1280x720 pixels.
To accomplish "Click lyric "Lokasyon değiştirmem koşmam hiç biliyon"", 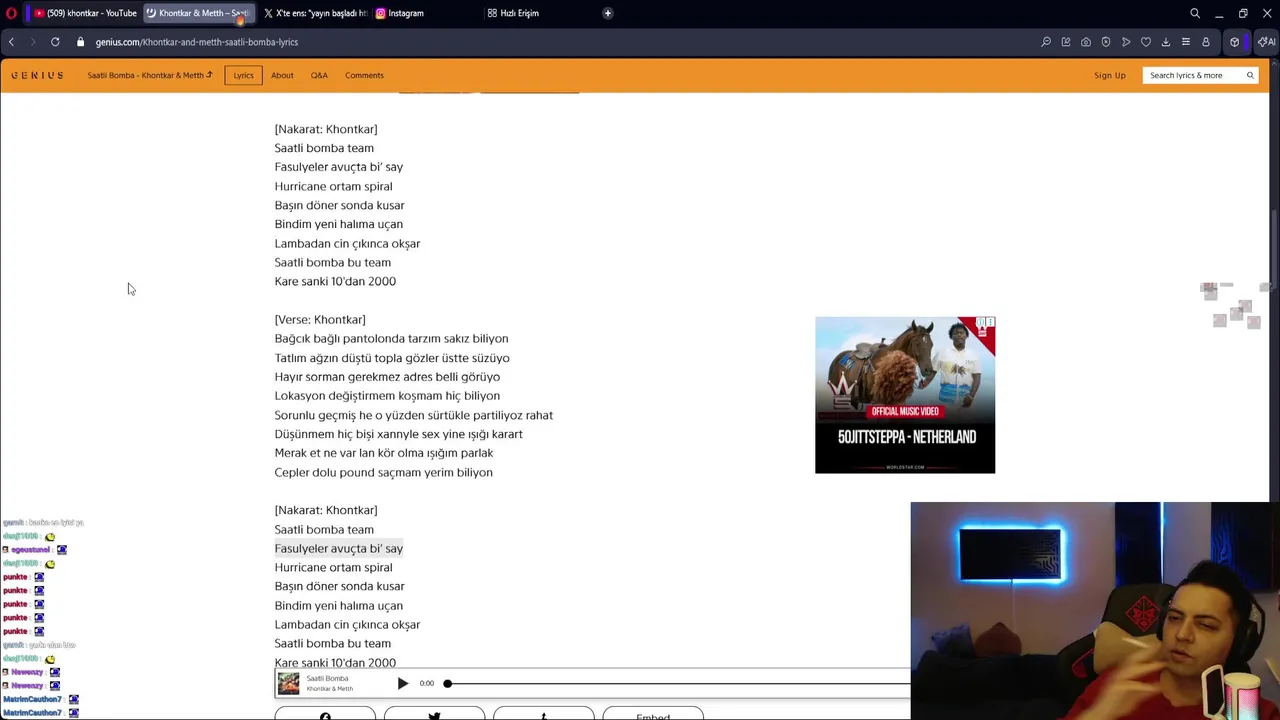I will click(x=387, y=396).
